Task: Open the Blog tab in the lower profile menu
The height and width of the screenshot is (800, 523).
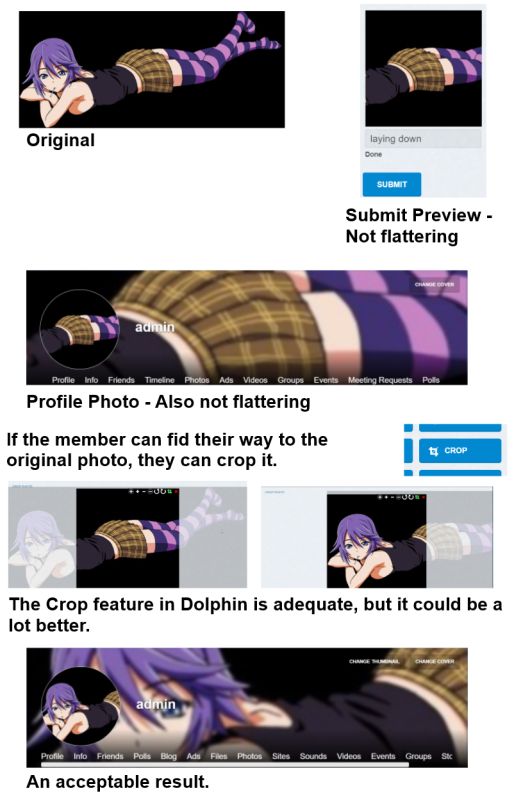Action: [168, 756]
